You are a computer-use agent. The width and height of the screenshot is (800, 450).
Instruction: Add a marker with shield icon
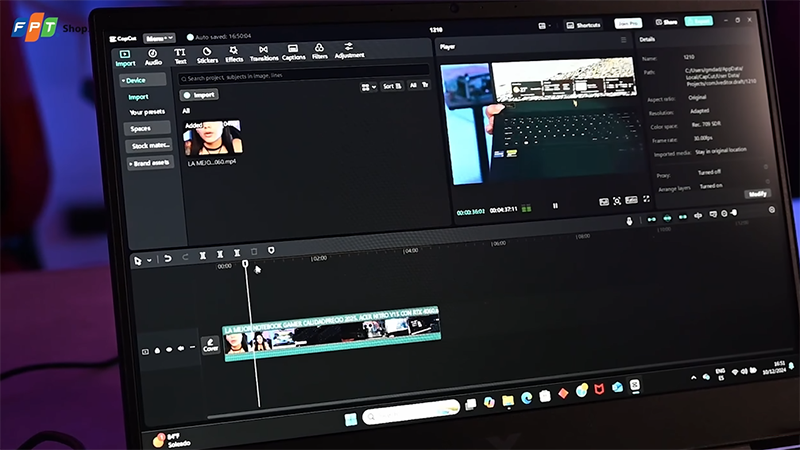pos(271,250)
